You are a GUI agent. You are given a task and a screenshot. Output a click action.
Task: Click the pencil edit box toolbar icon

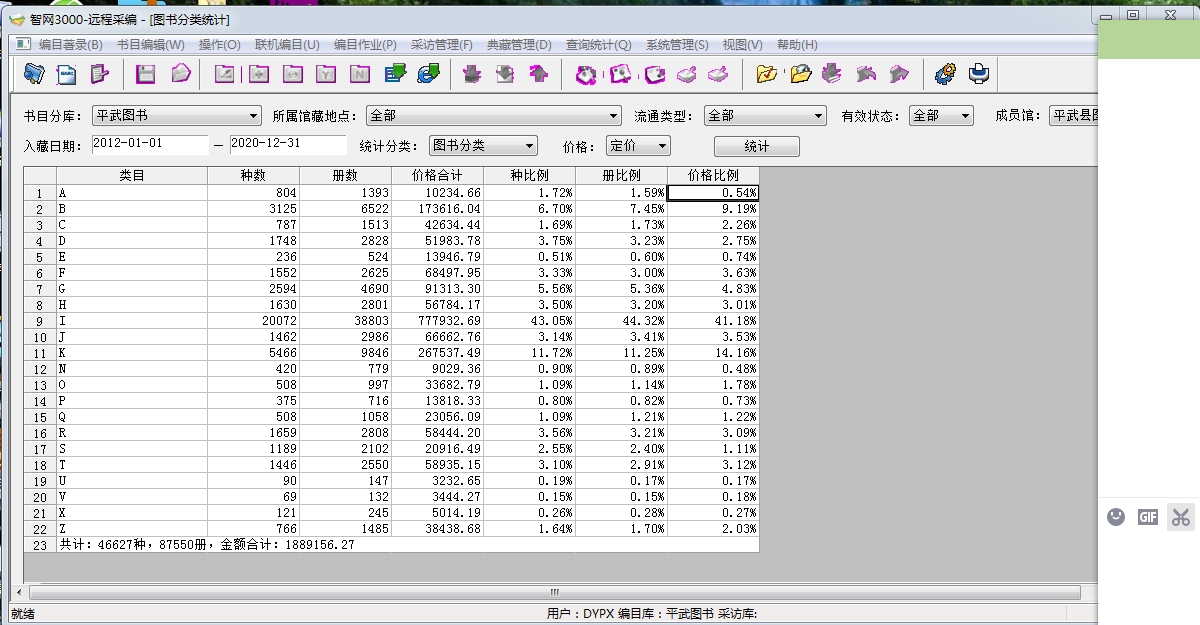click(x=225, y=74)
